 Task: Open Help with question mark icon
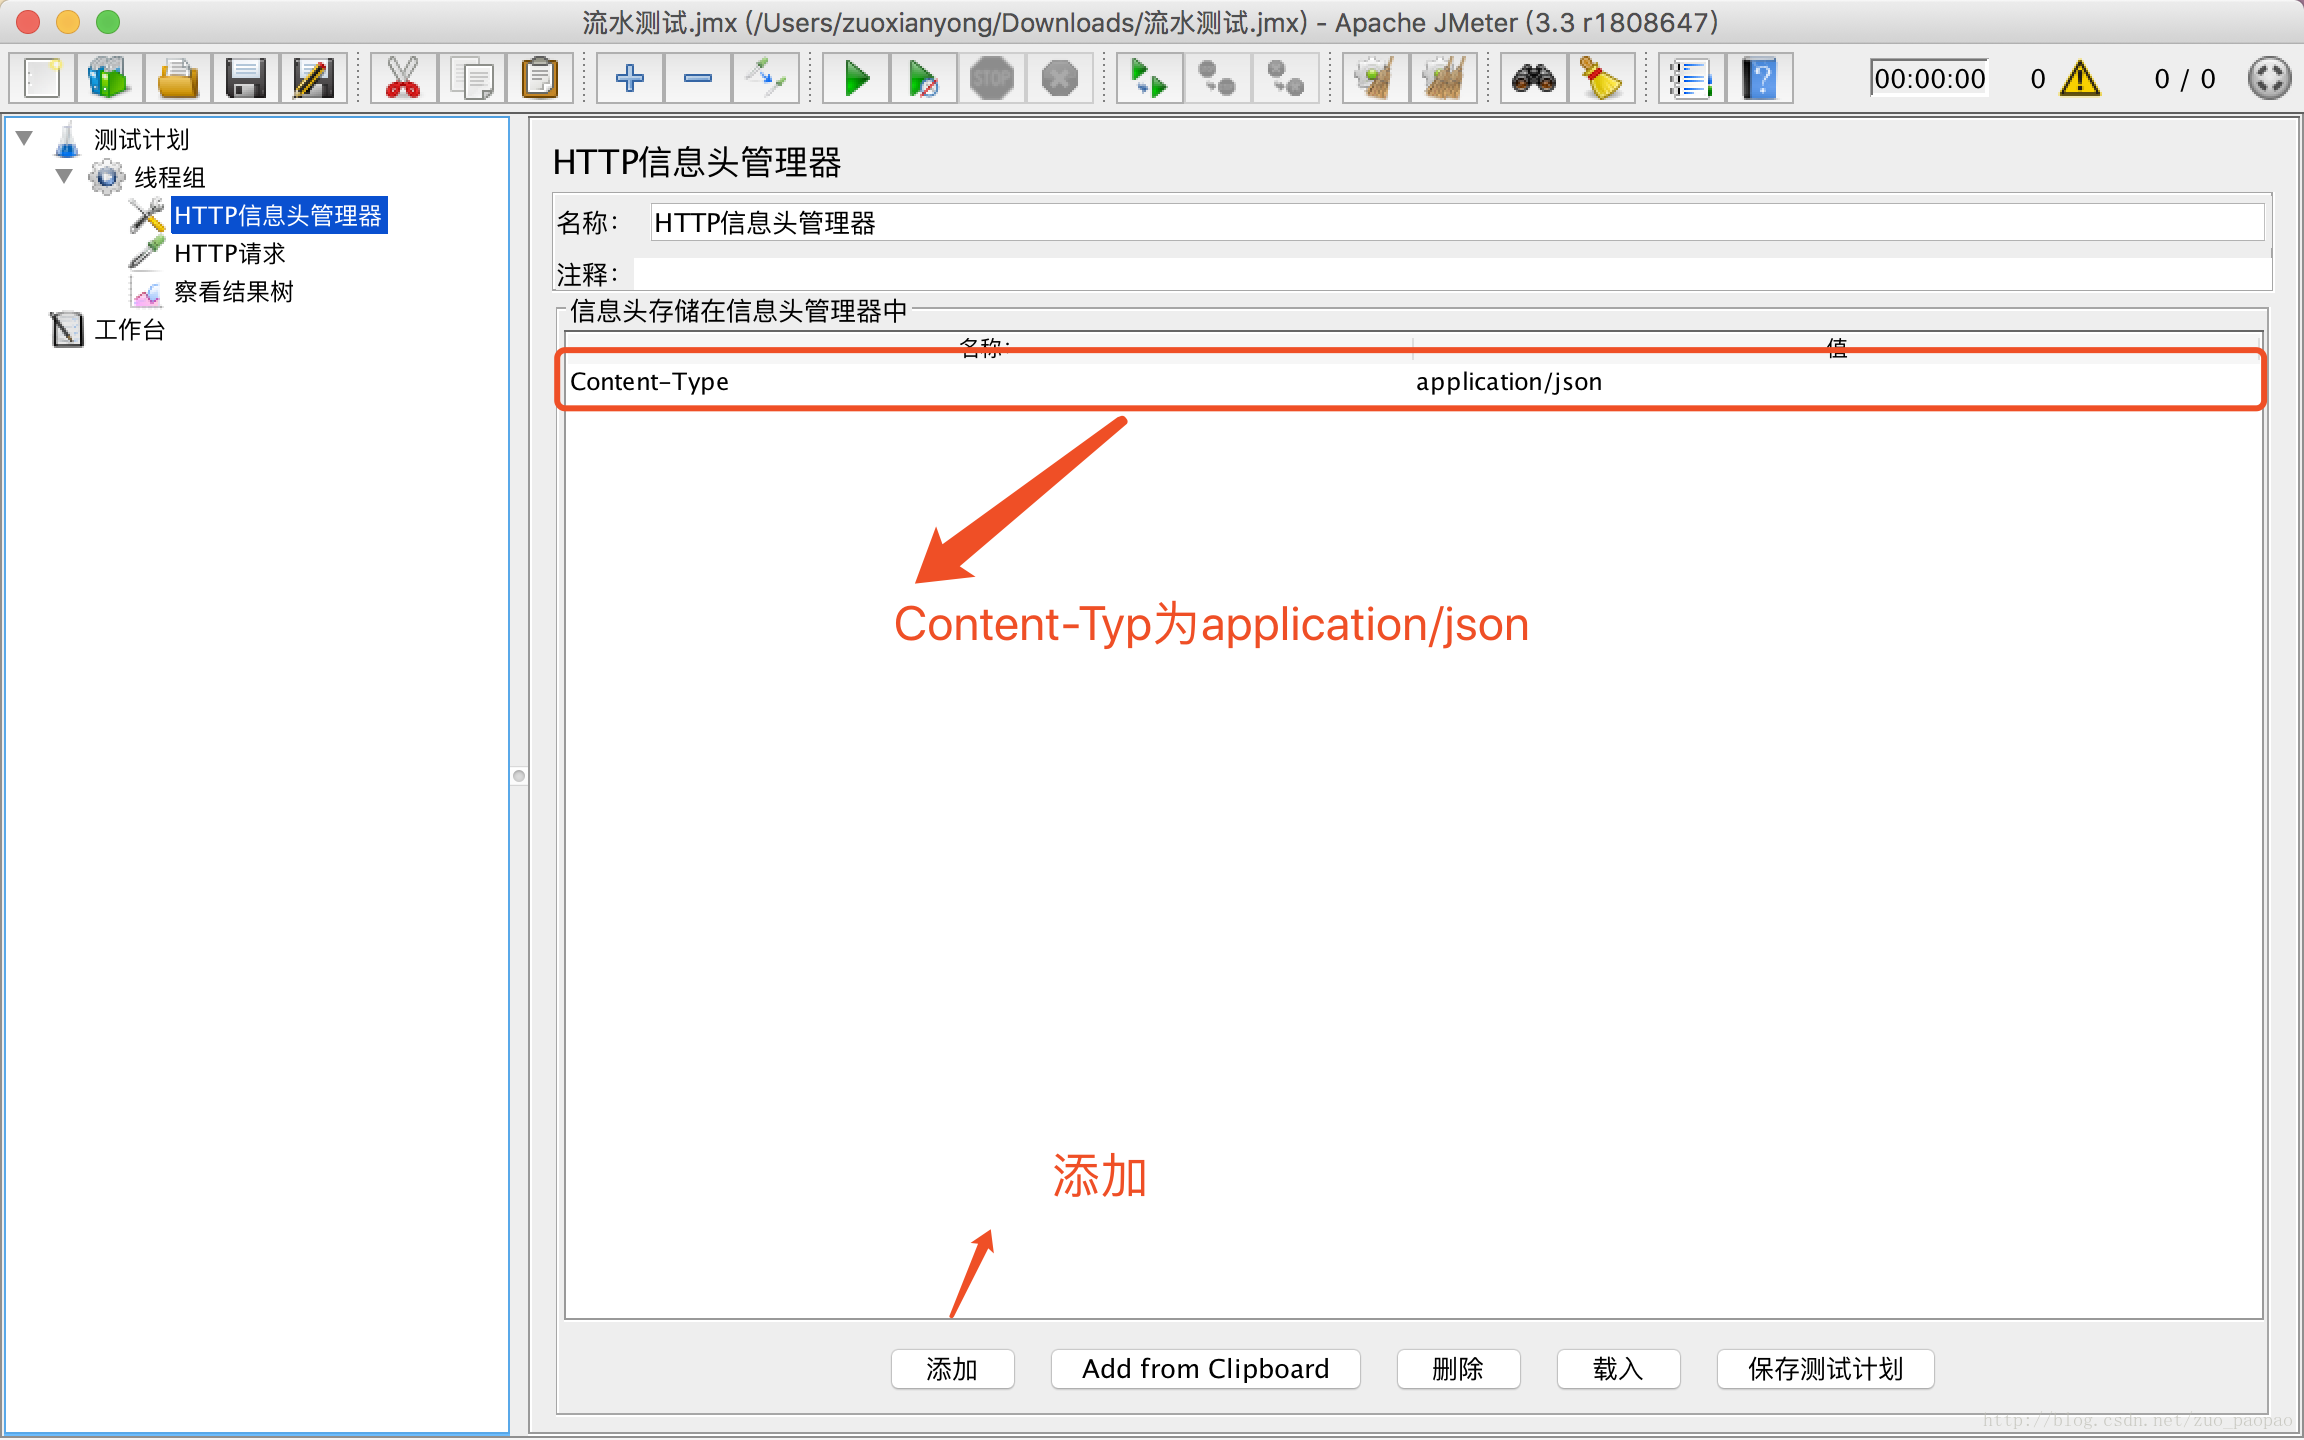pos(1759,78)
